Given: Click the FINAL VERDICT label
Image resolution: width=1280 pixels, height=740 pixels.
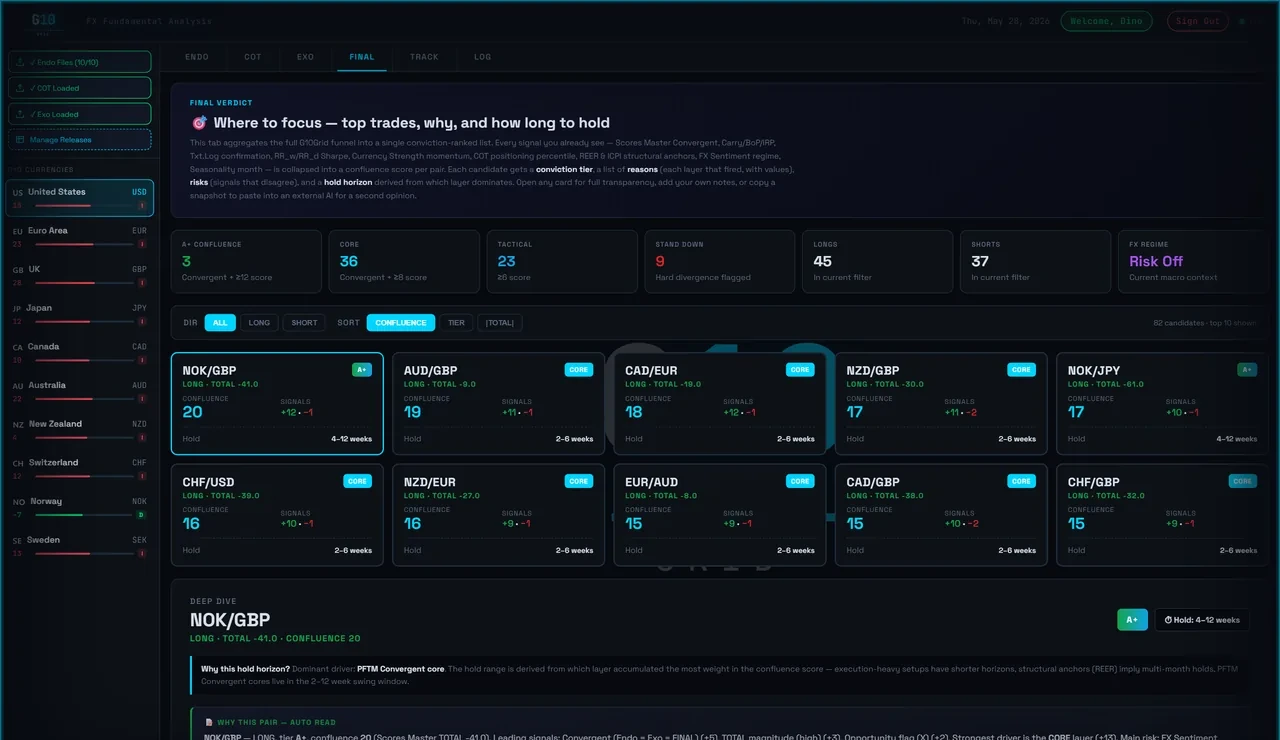Looking at the screenshot, I should coord(221,103).
